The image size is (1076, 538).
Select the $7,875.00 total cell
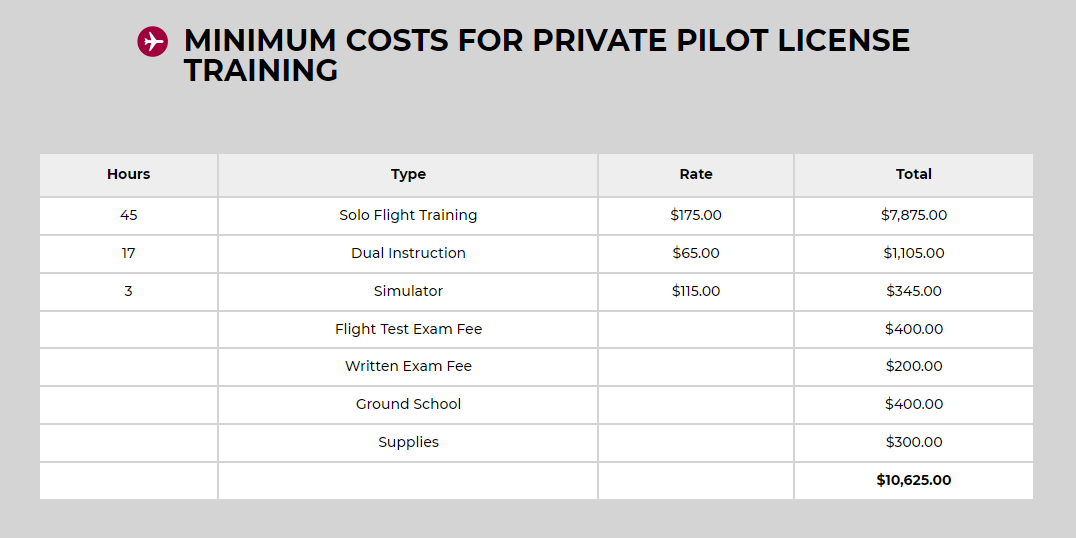(913, 215)
